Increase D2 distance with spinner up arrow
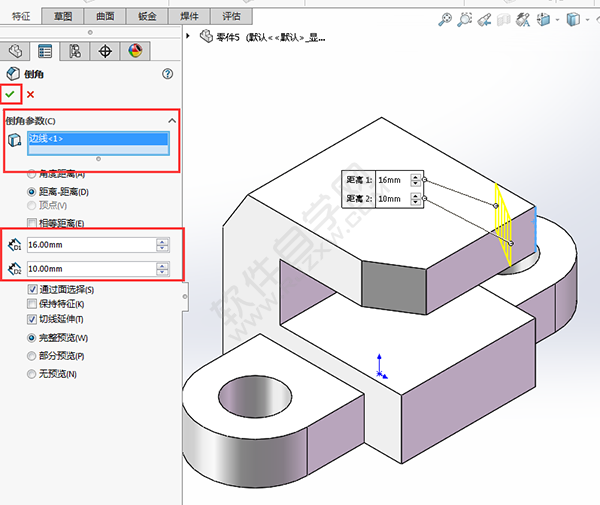 pyautogui.click(x=163, y=266)
